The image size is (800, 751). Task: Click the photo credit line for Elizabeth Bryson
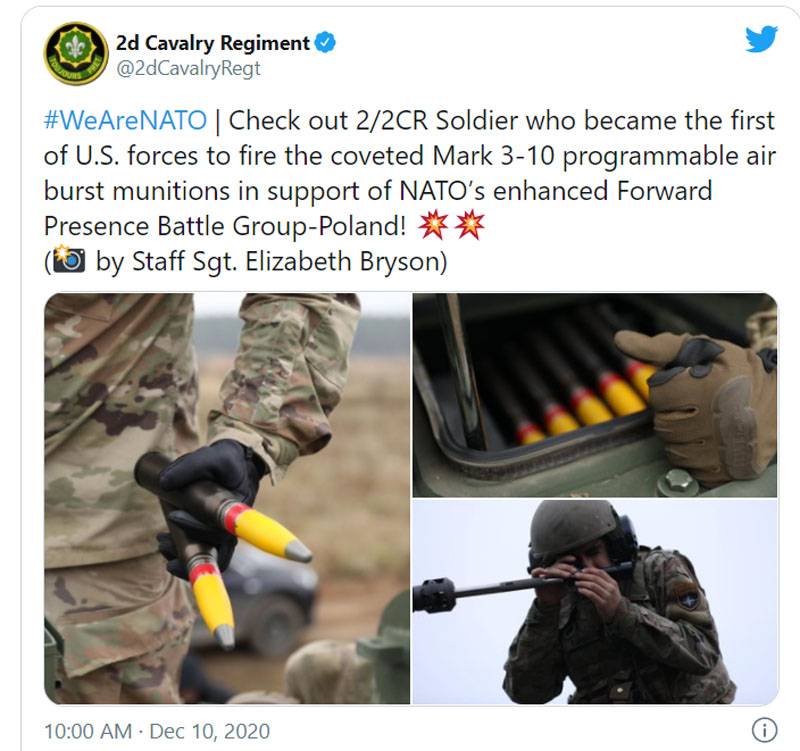[245, 261]
